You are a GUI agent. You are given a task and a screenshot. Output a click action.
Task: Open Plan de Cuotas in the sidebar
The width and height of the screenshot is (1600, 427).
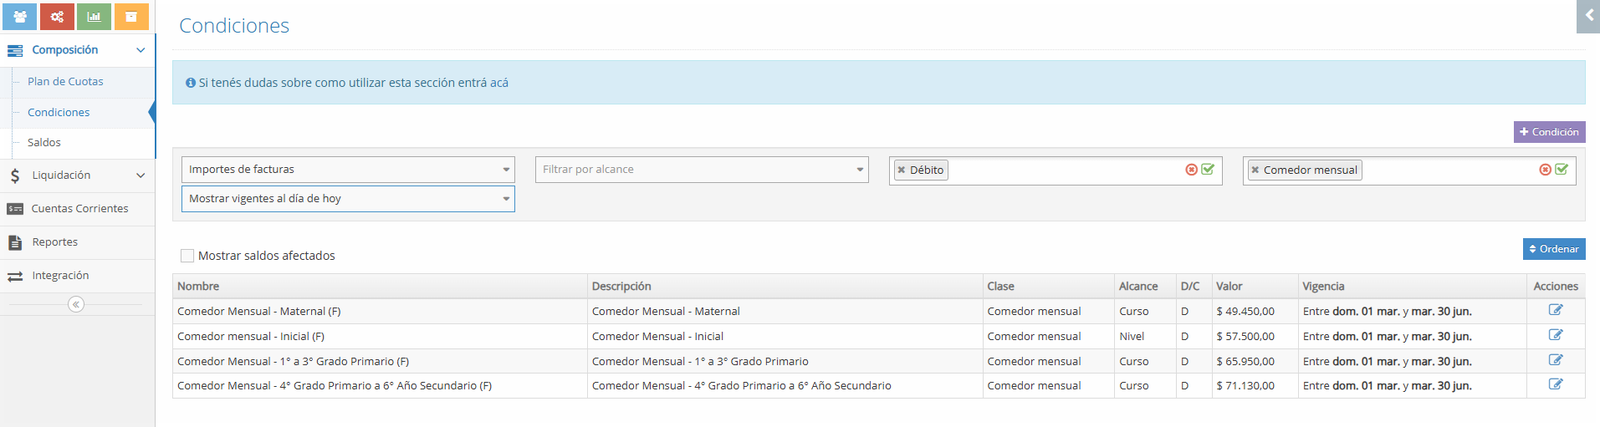[65, 82]
